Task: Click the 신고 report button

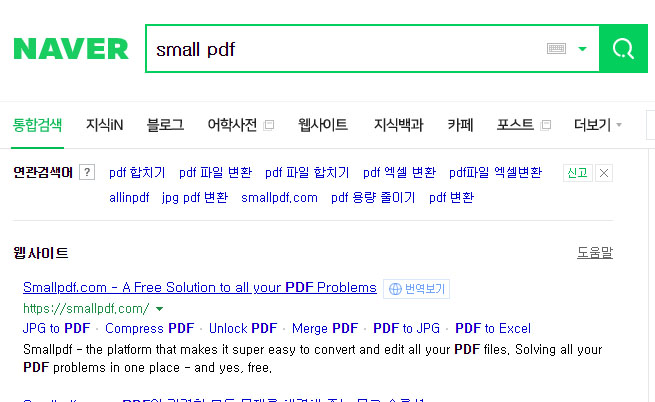Action: (x=578, y=173)
